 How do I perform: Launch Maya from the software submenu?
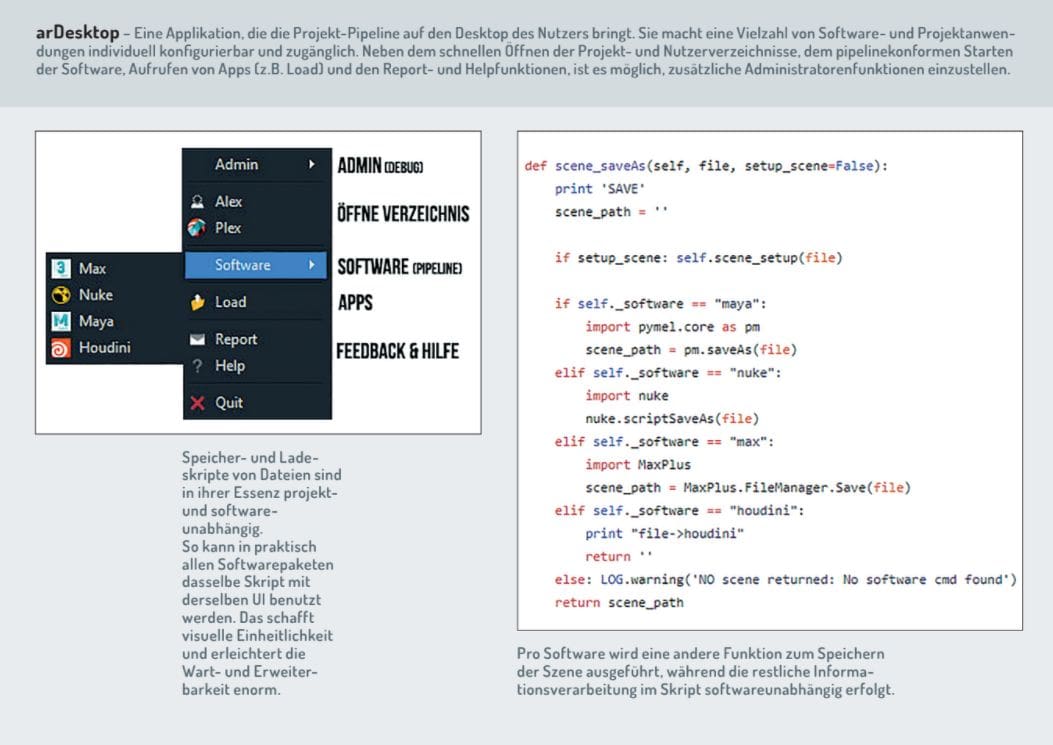point(114,321)
